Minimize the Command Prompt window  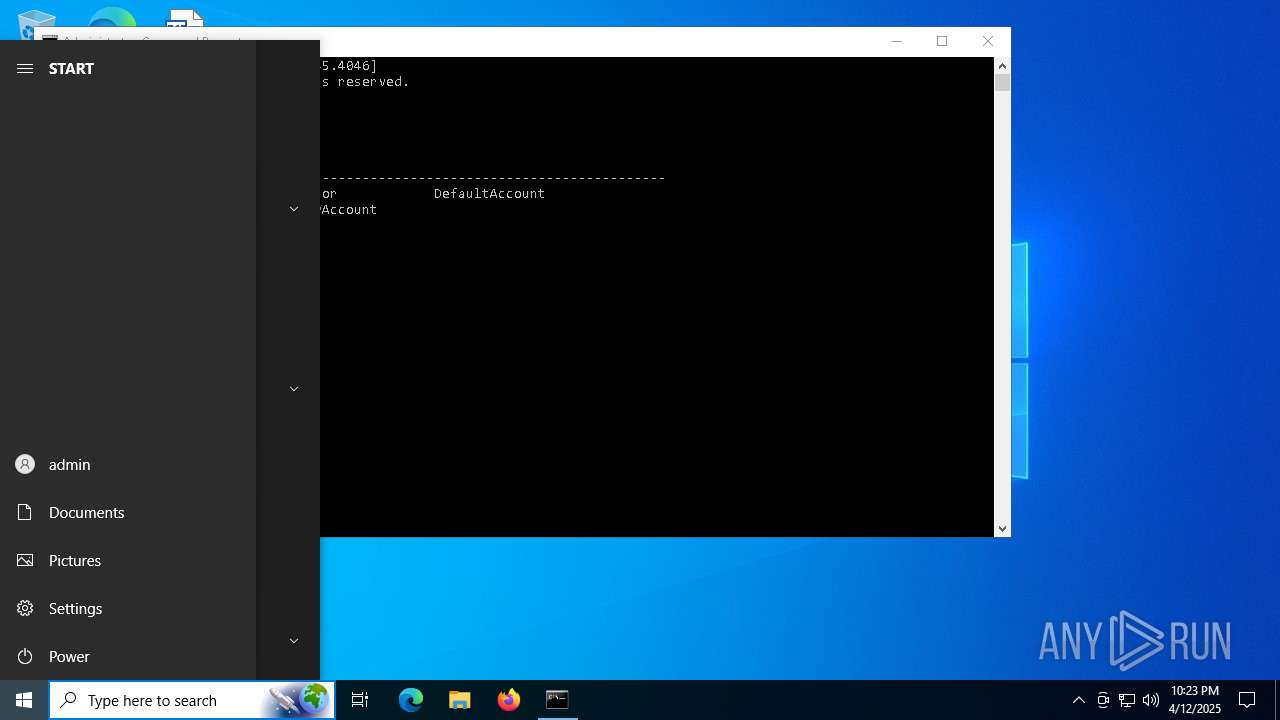point(896,41)
